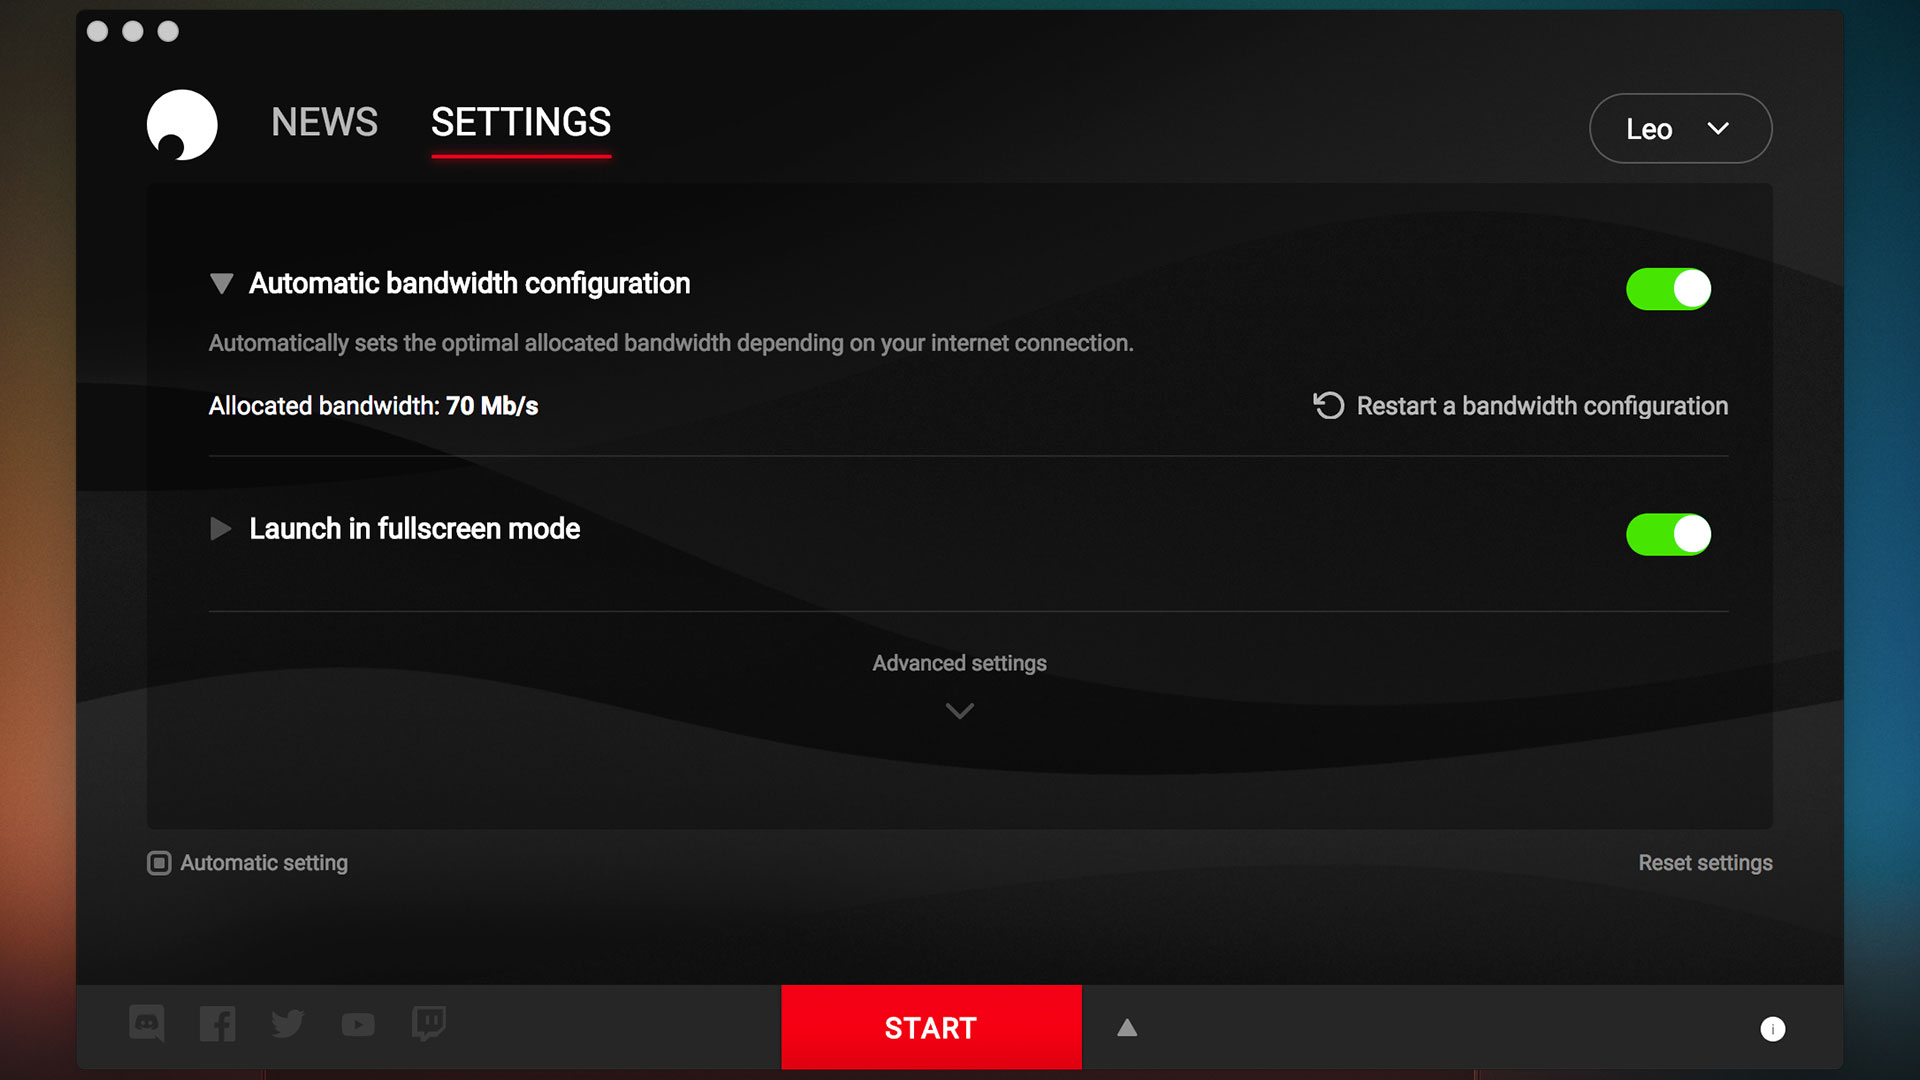This screenshot has width=1920, height=1080.
Task: Collapse the Automatic bandwidth configuration section
Action: pyautogui.click(x=221, y=284)
